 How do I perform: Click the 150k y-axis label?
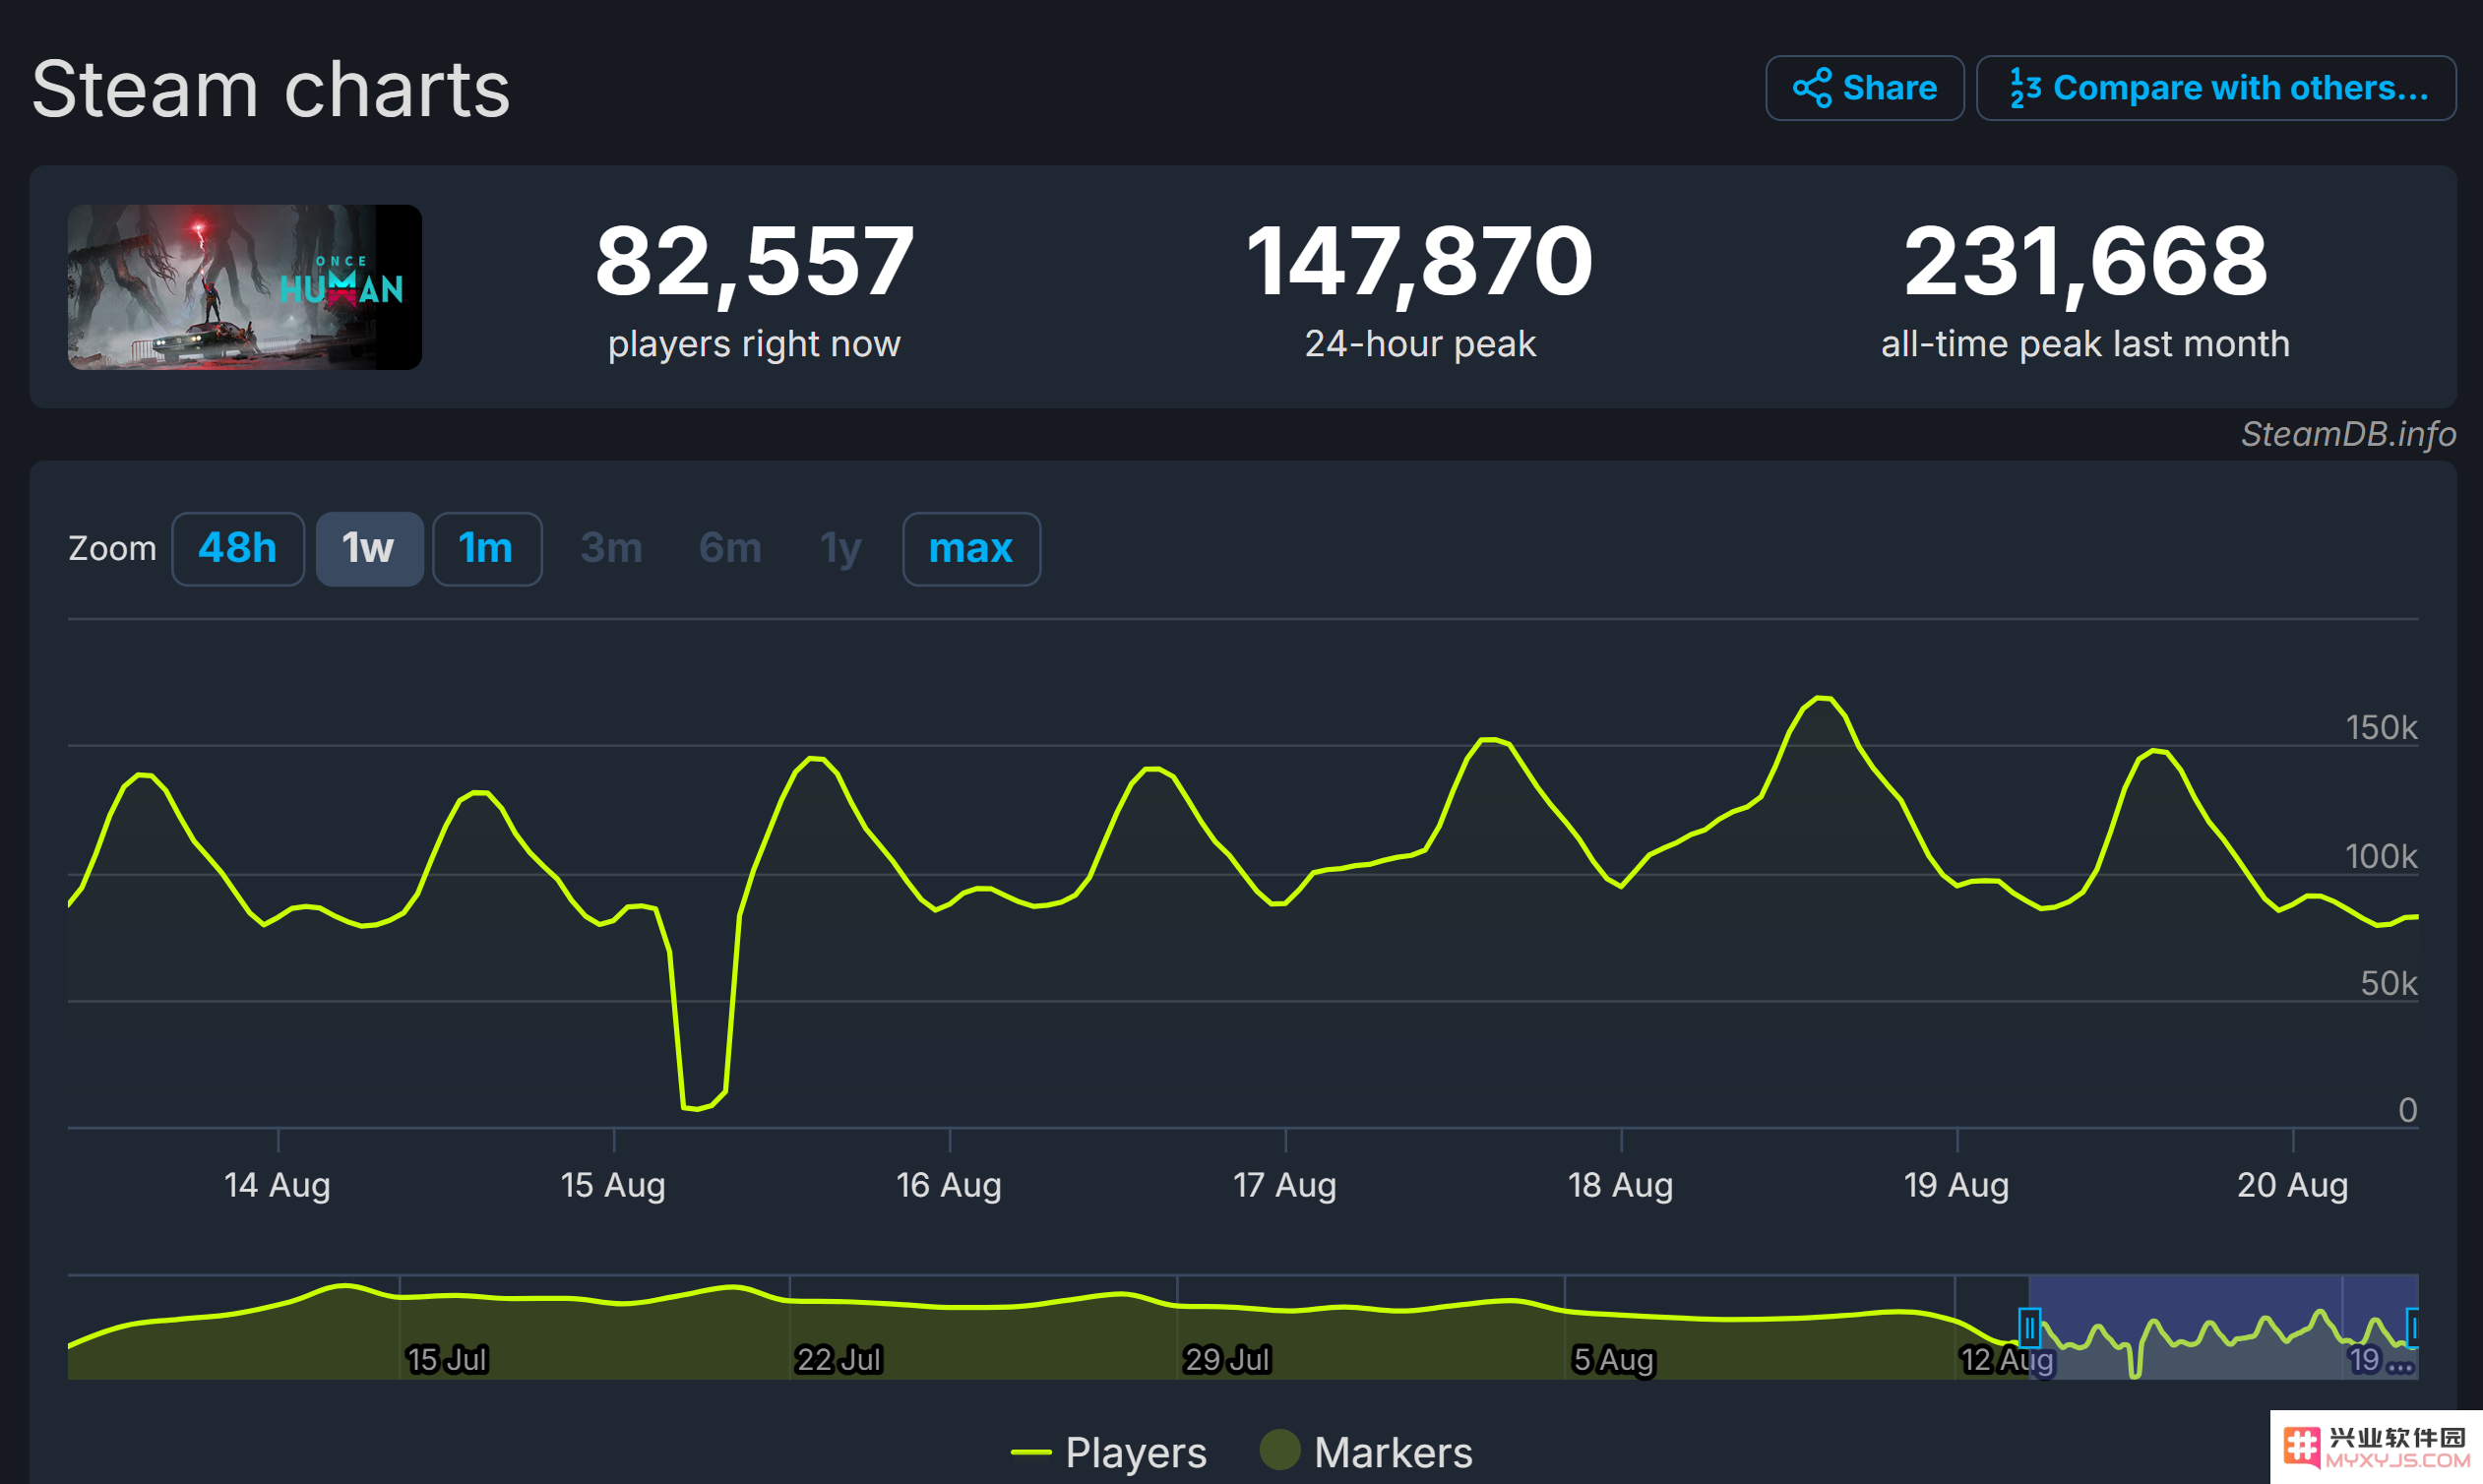pos(2382,728)
